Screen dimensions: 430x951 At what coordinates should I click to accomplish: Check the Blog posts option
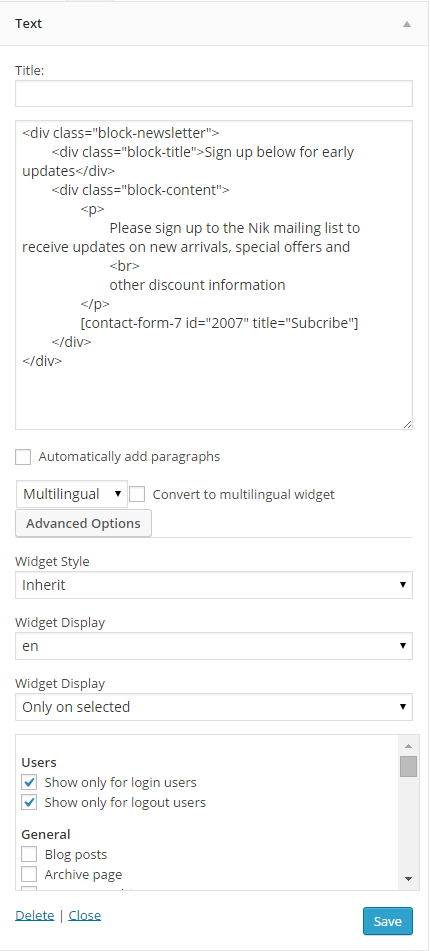(x=29, y=854)
